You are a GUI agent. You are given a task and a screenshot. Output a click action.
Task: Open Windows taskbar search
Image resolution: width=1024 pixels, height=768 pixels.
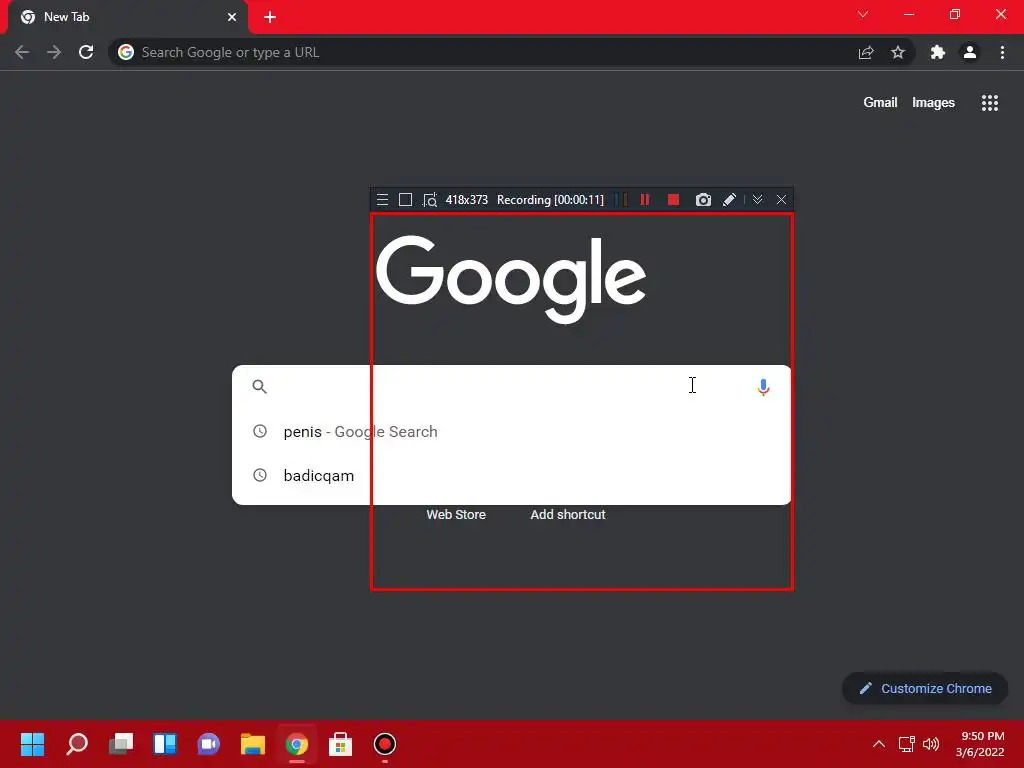coord(77,744)
